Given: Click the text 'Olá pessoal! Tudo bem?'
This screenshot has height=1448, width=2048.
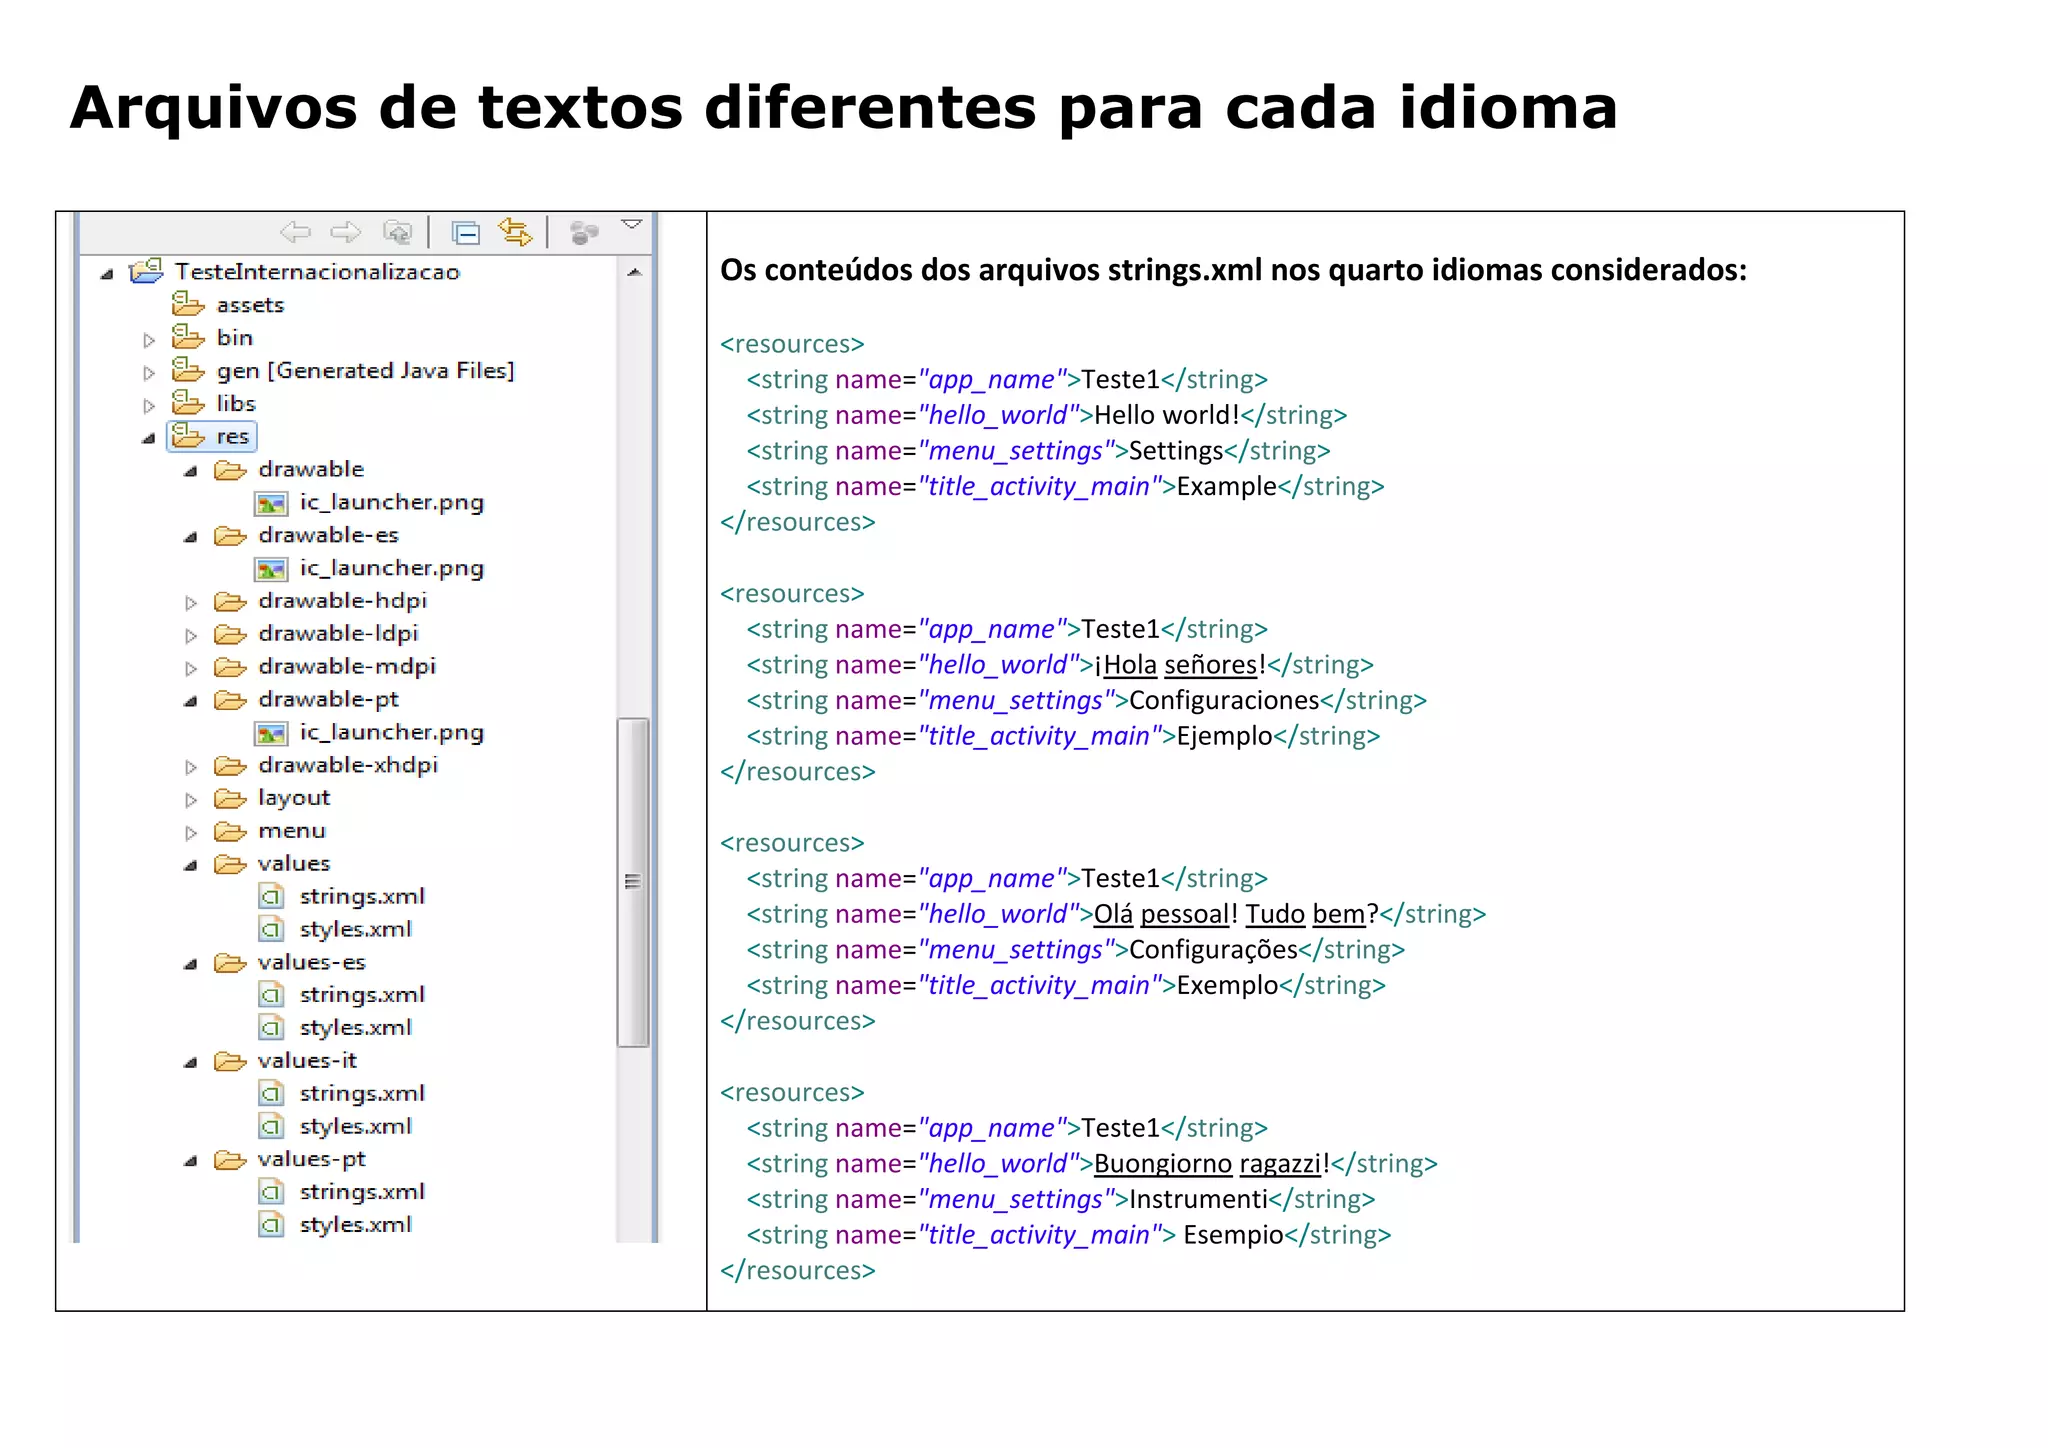Looking at the screenshot, I should (1236, 914).
